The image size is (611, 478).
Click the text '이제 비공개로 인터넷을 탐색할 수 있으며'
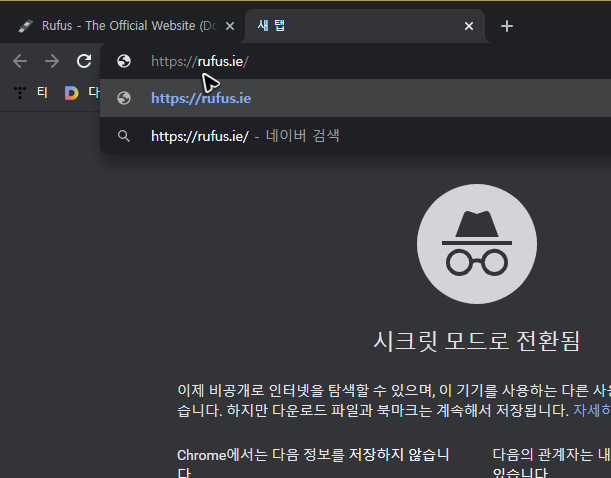(306, 390)
